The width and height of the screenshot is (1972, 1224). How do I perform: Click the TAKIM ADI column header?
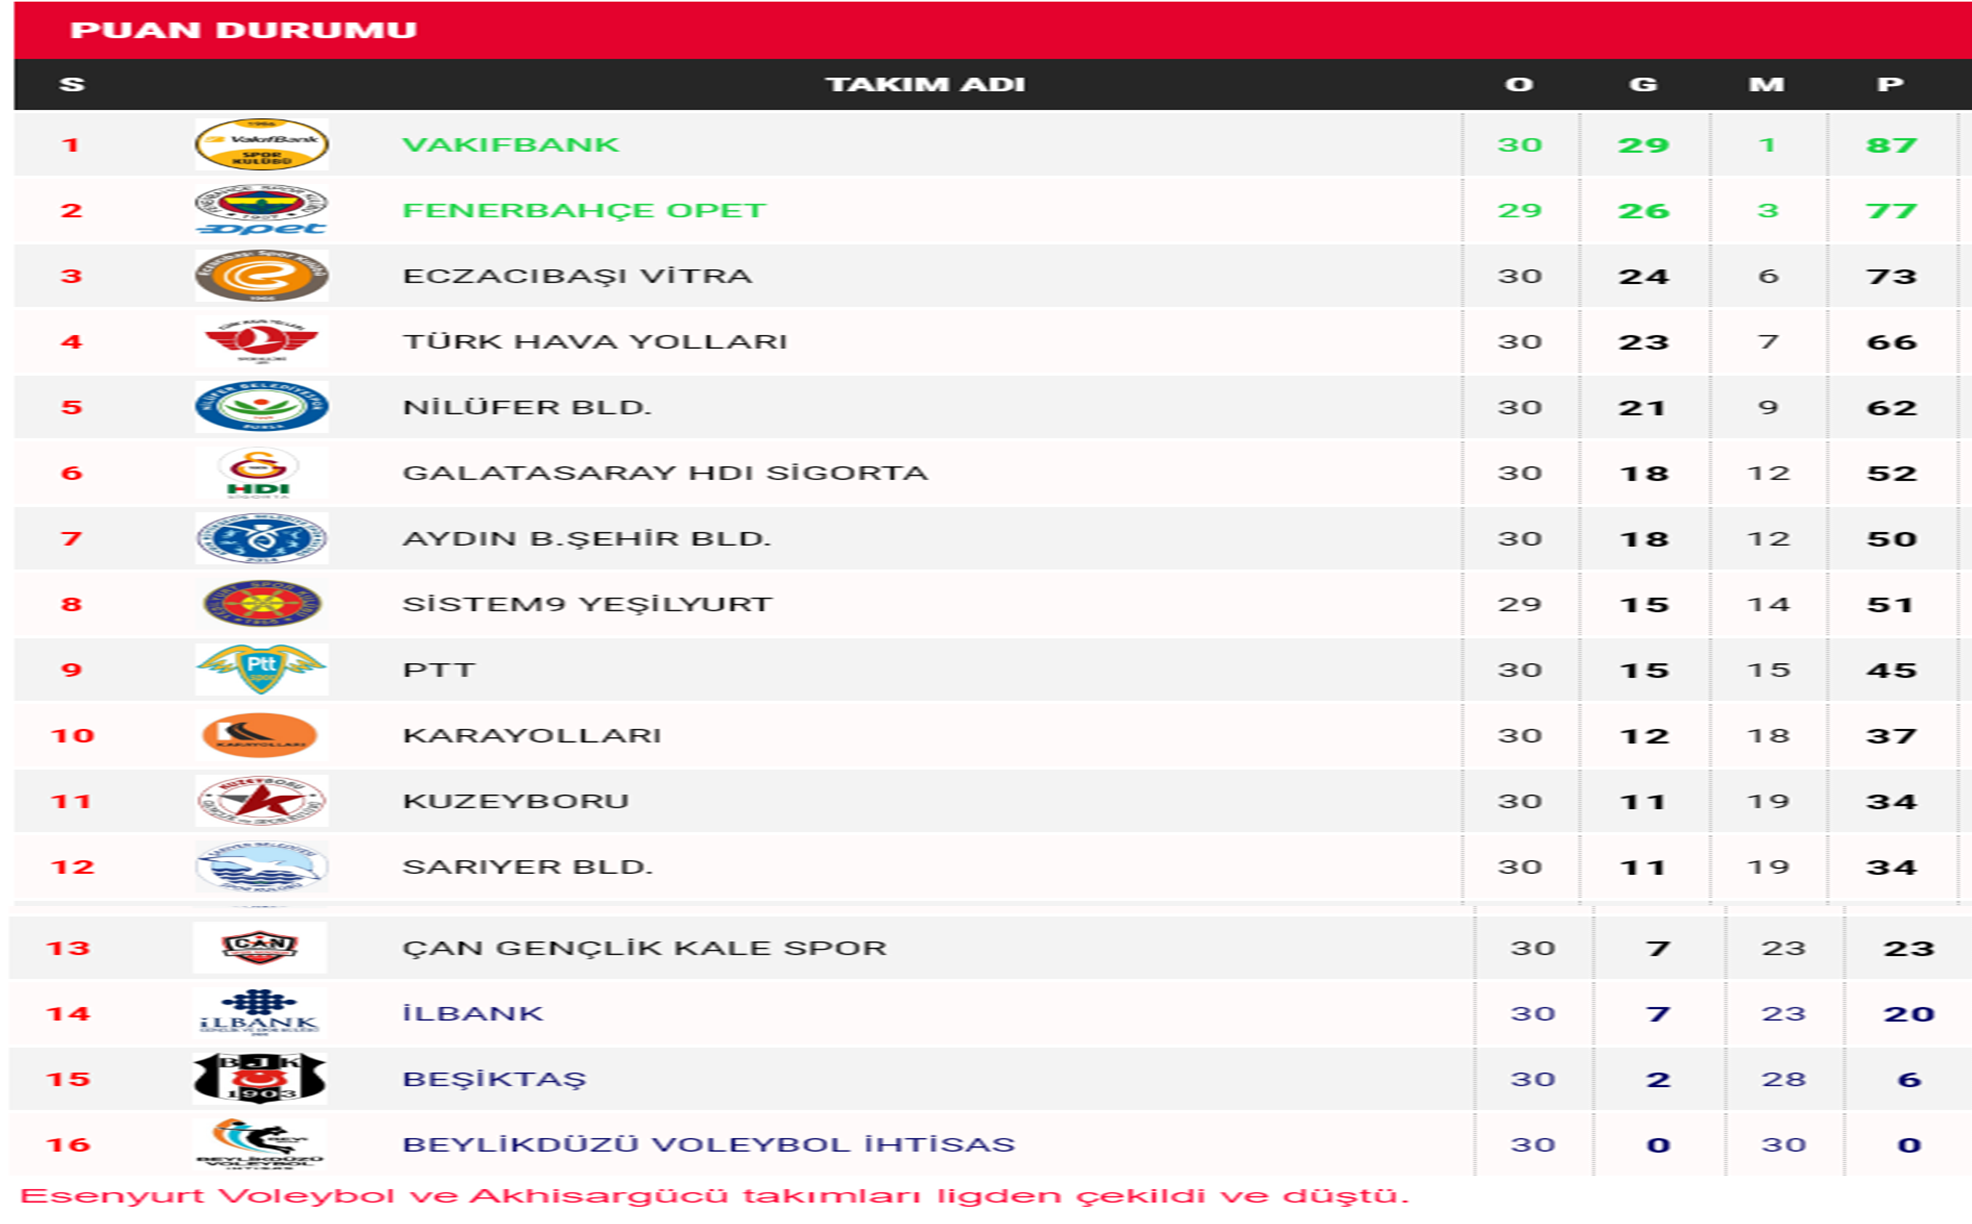[926, 84]
